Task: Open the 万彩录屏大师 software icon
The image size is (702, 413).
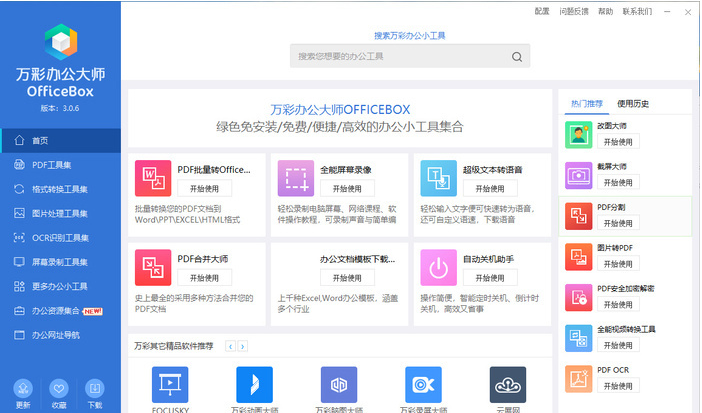Action: (423, 385)
